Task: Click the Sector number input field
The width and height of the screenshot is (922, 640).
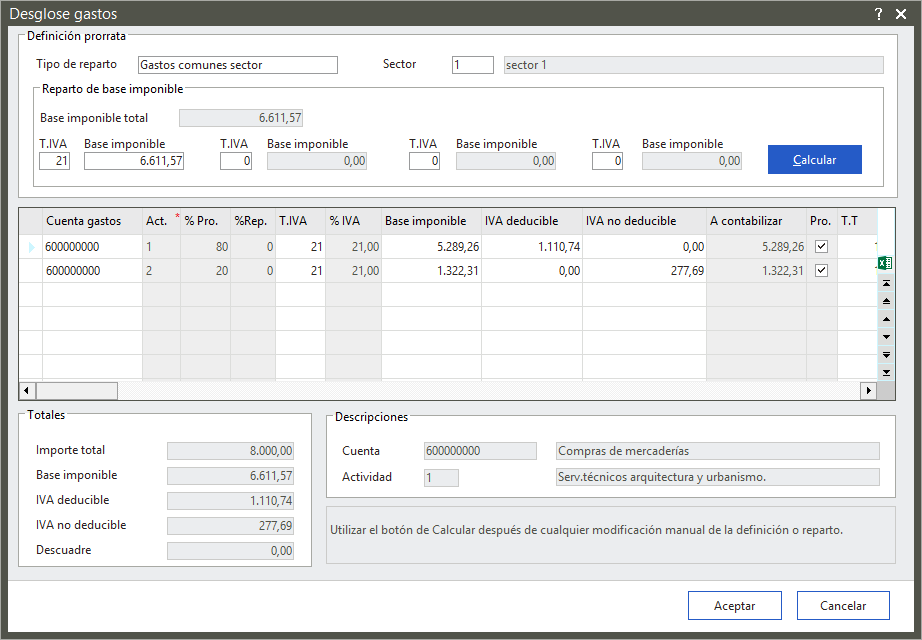Action: (472, 65)
